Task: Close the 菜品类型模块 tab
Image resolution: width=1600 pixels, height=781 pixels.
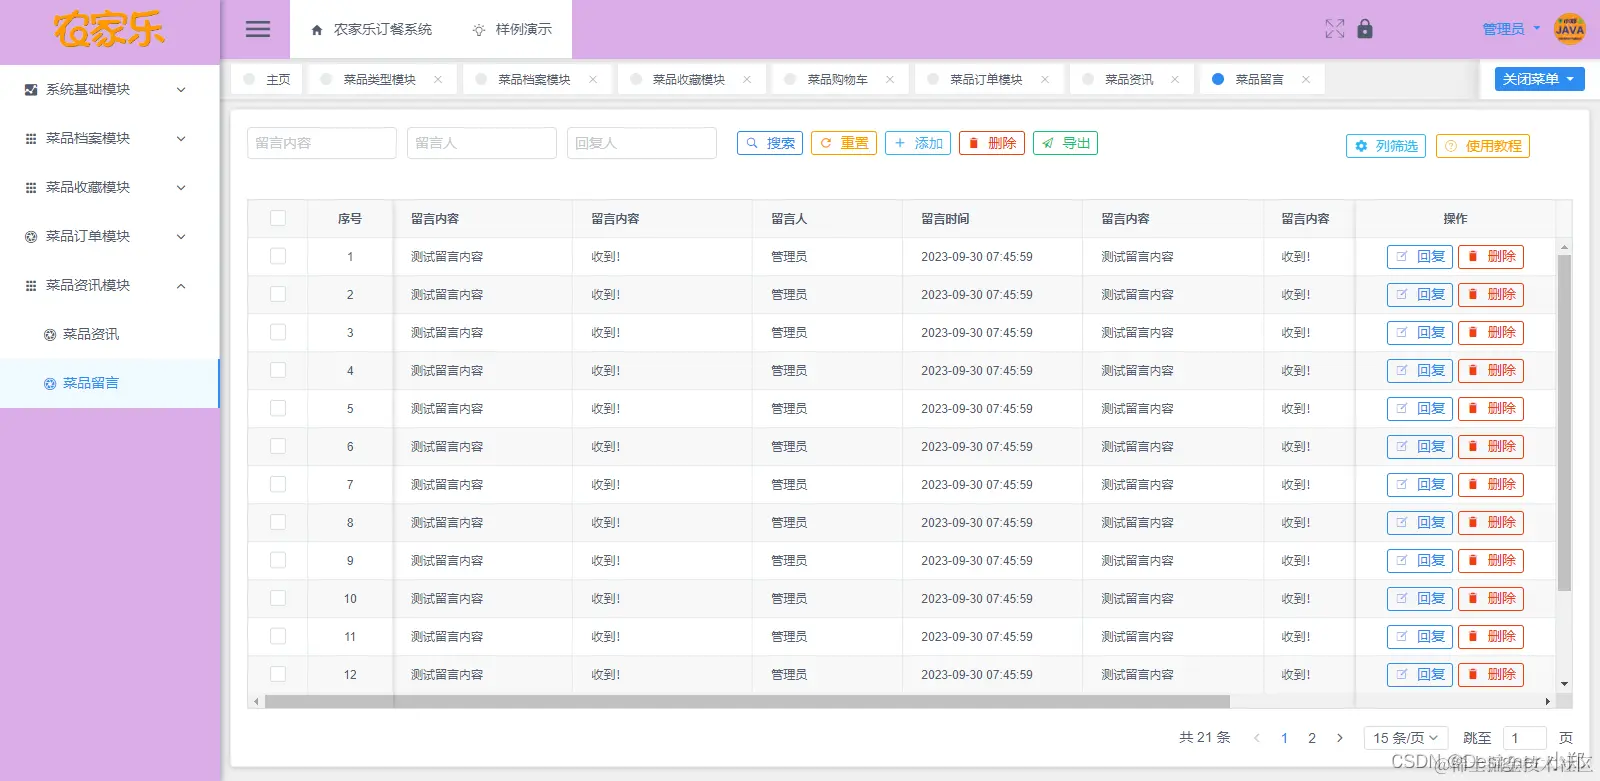Action: tap(438, 80)
